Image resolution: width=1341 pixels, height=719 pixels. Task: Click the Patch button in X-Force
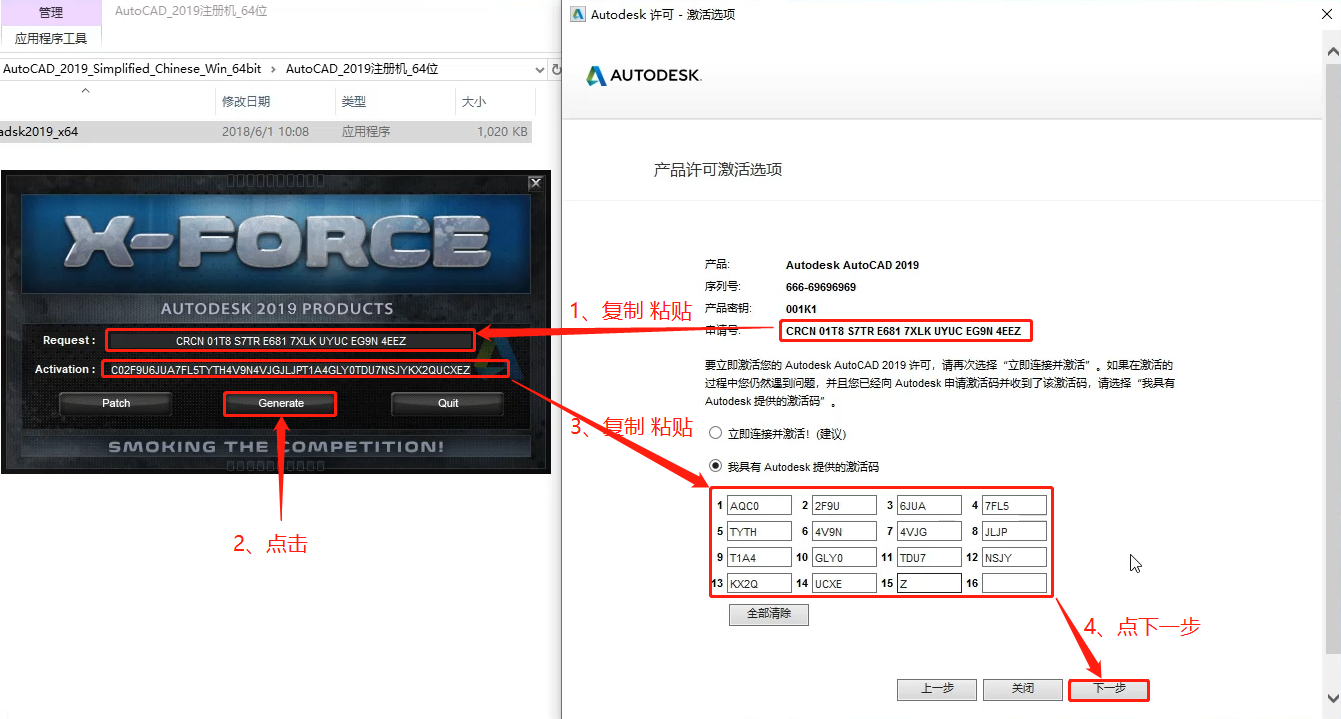[x=116, y=403]
